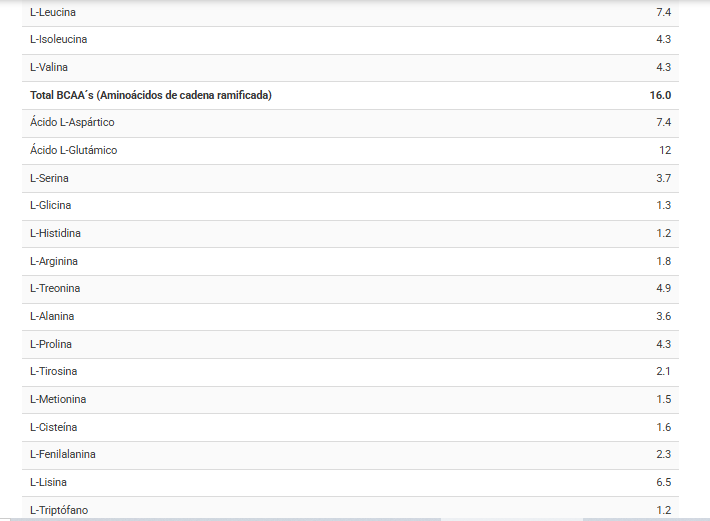This screenshot has width=710, height=521.
Task: Click the L-Treonina row label
Action: click(55, 288)
